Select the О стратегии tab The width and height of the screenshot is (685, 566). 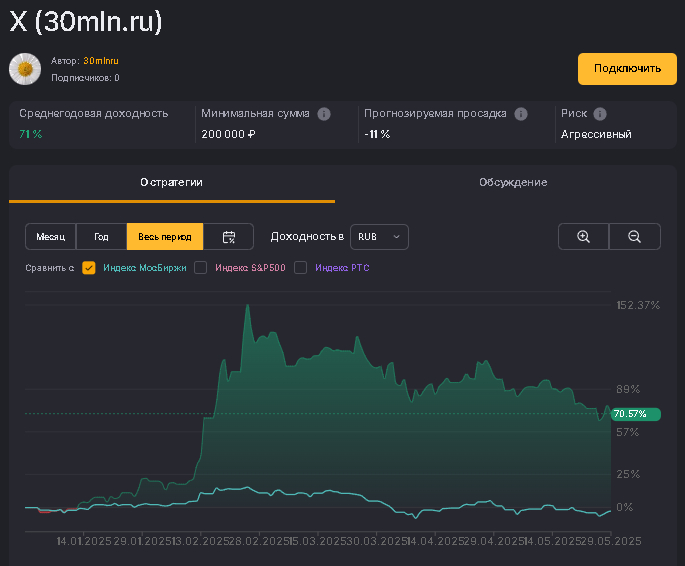172,182
